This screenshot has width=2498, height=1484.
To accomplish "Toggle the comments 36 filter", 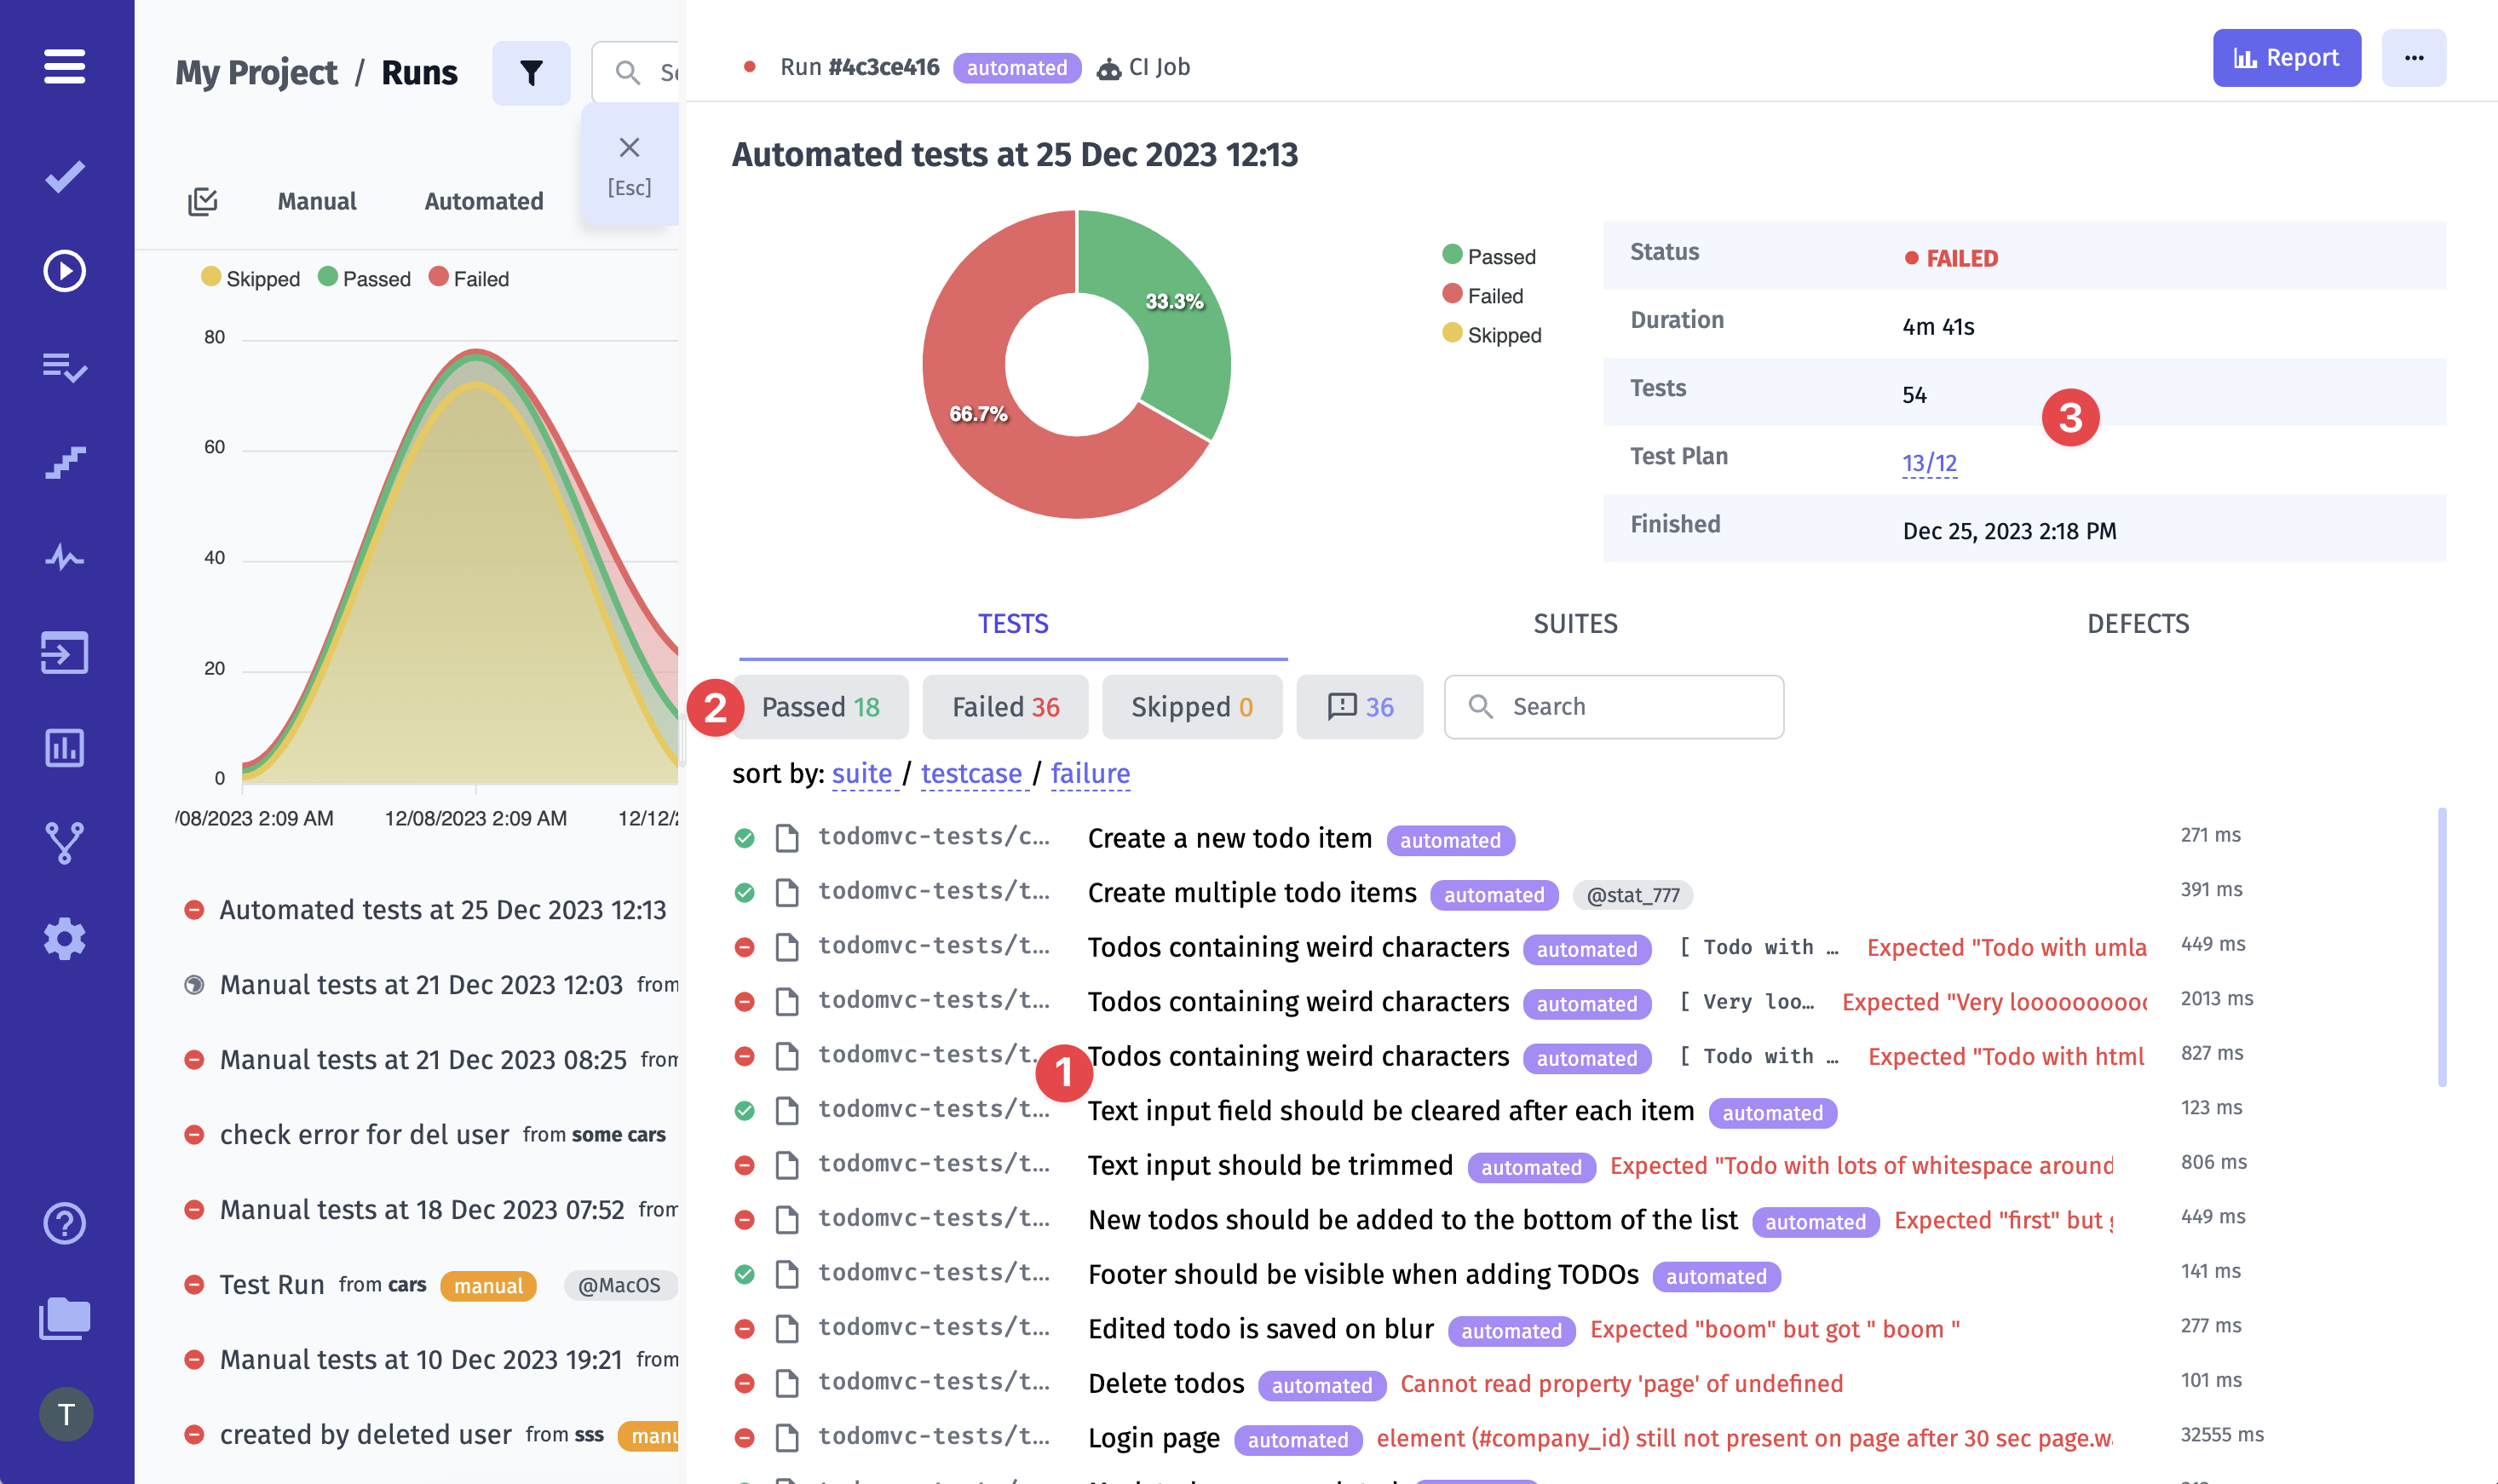I will [1359, 707].
